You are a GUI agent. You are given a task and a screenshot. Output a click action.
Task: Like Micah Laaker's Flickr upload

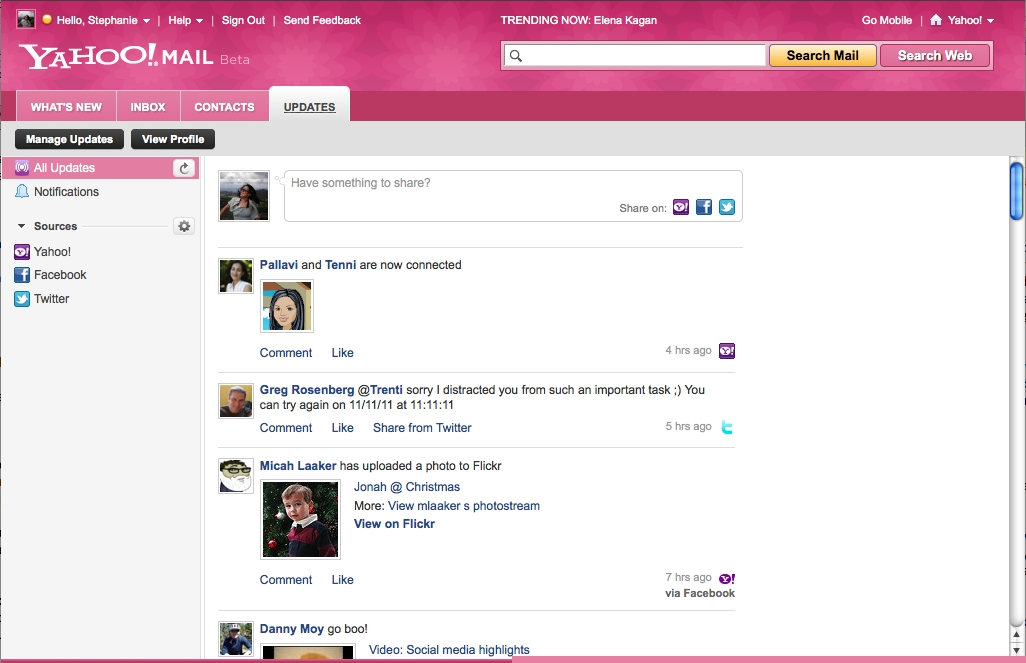(342, 580)
